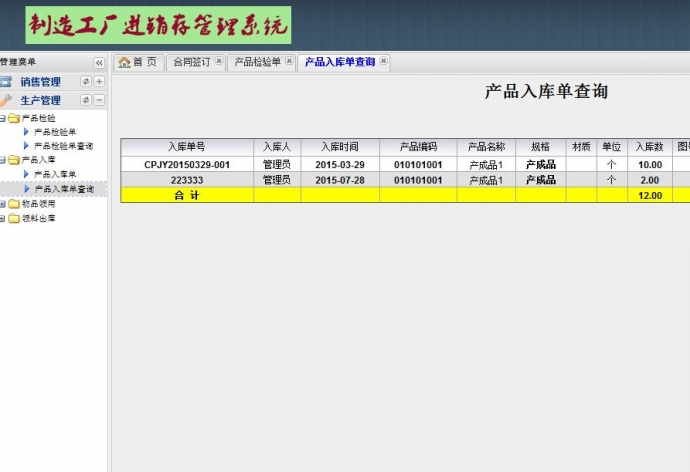Select the 领料出库 folder label
The image size is (690, 472).
tap(38, 219)
